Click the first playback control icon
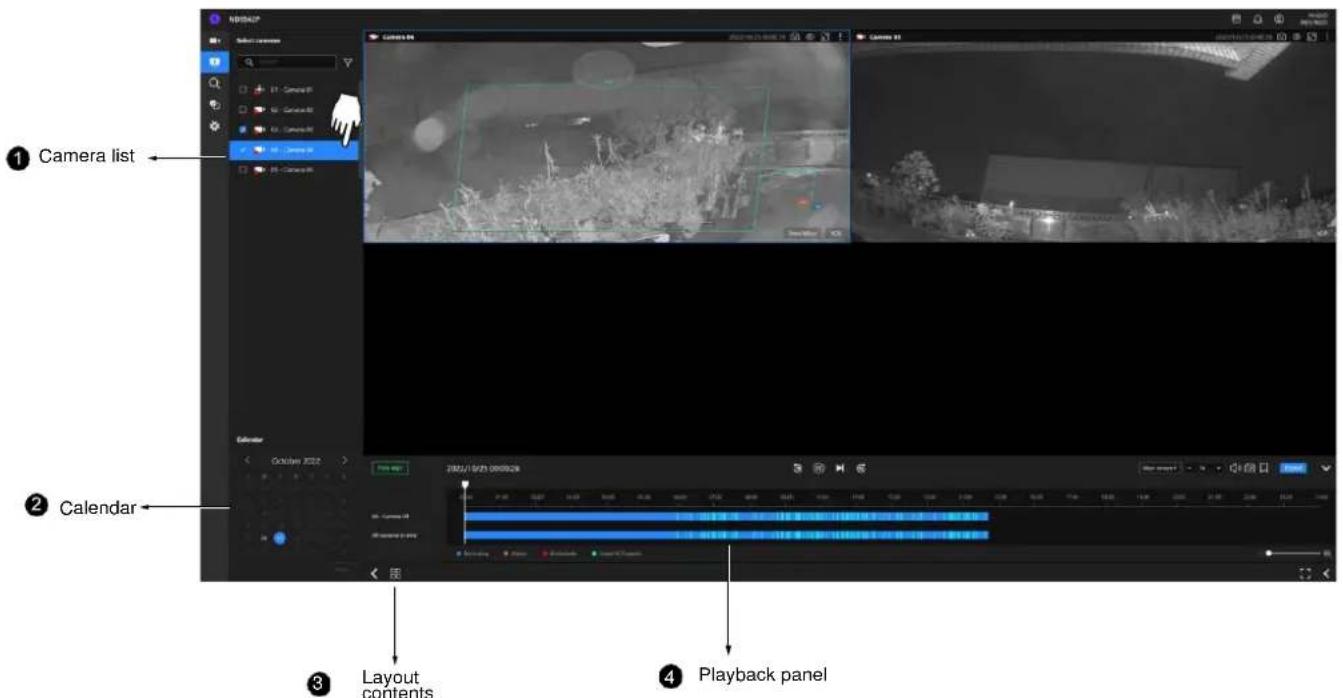The image size is (1343, 698). (798, 467)
